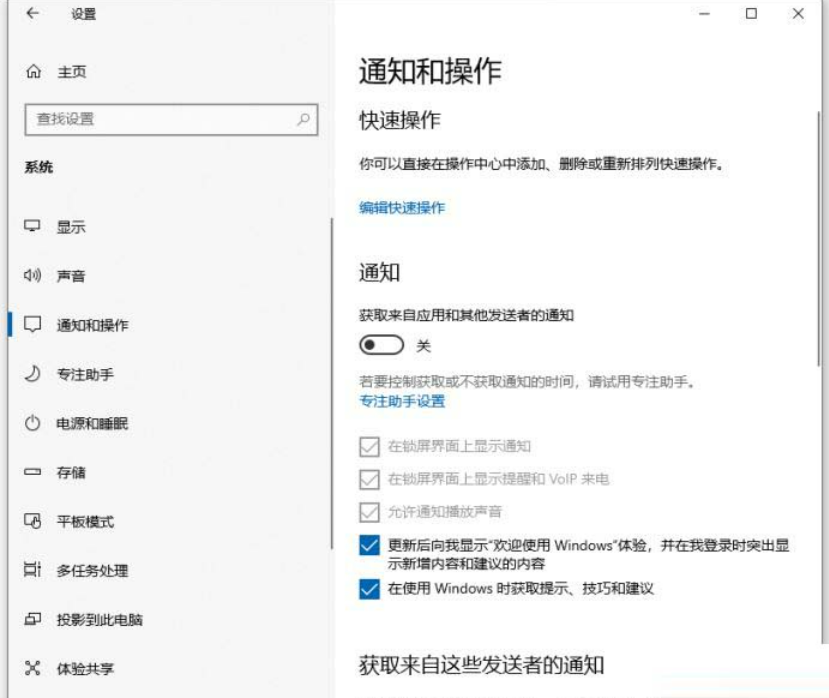Image resolution: width=829 pixels, height=698 pixels.
Task: Click the right pane vertical scrollbar
Action: pyautogui.click(x=819, y=238)
